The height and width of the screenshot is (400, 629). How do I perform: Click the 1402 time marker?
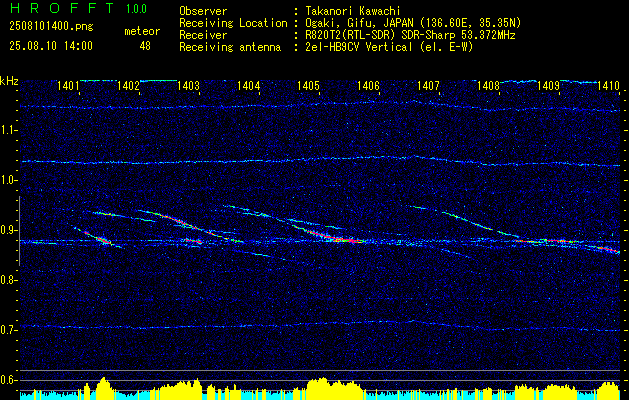coord(128,85)
